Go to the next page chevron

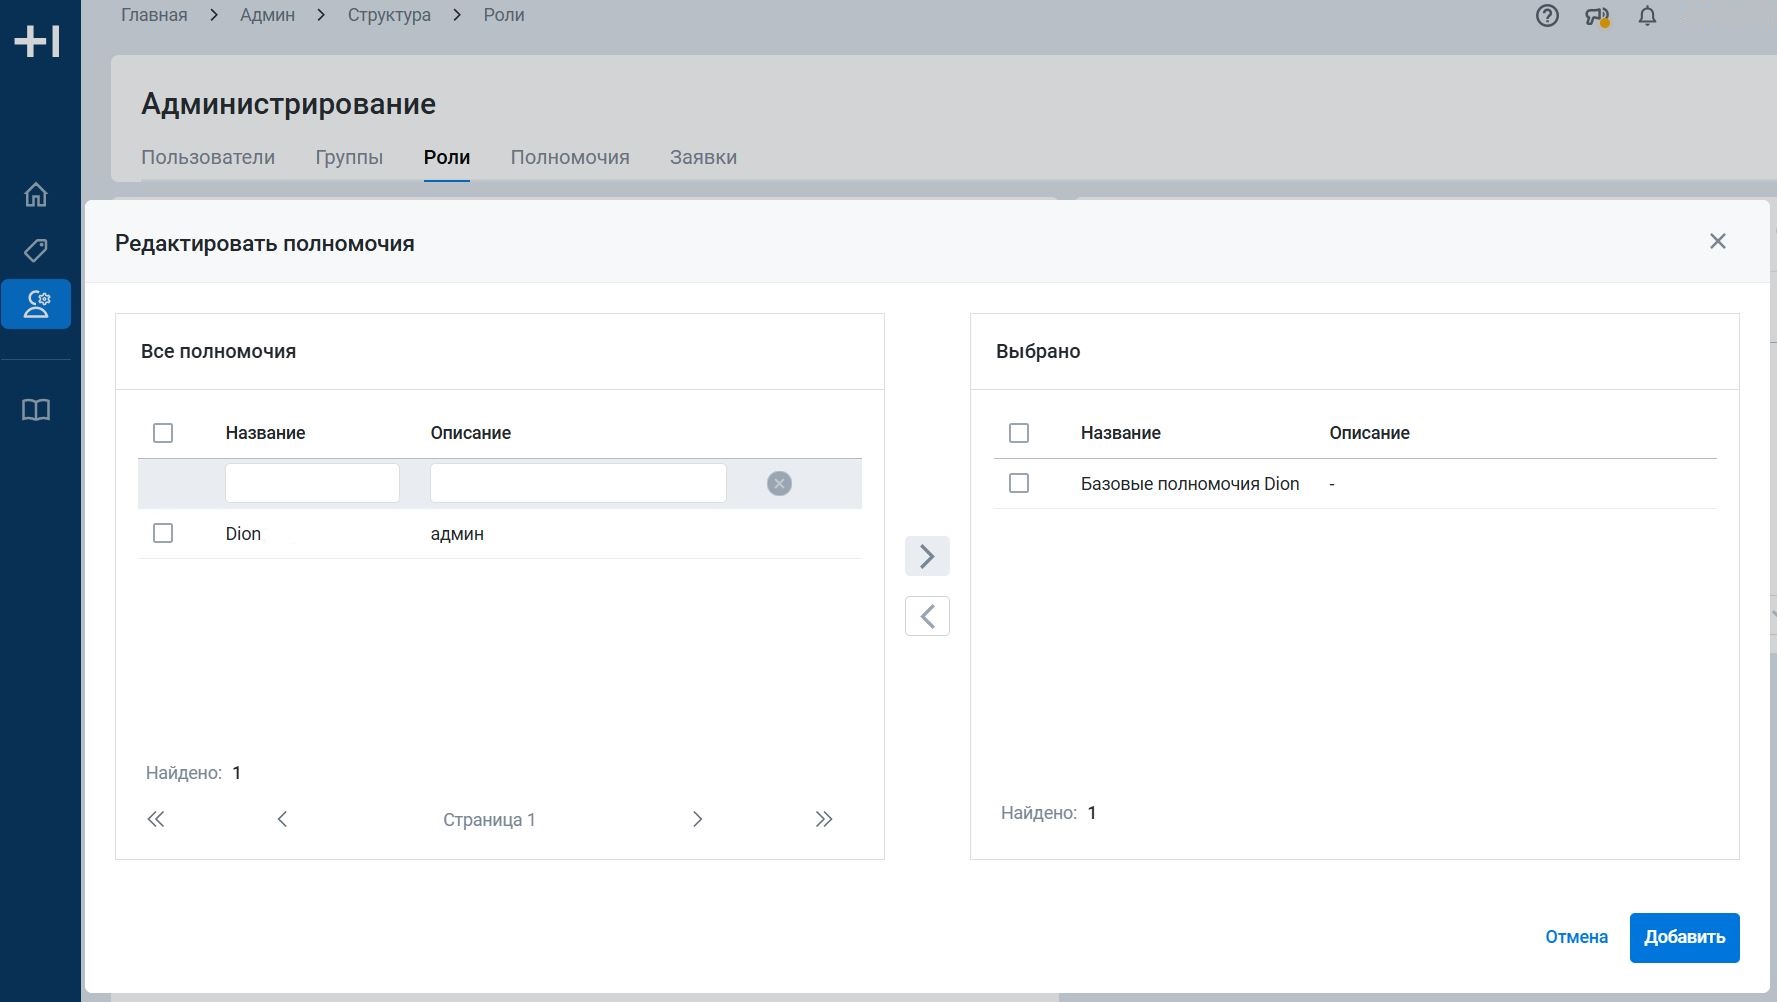click(x=697, y=820)
